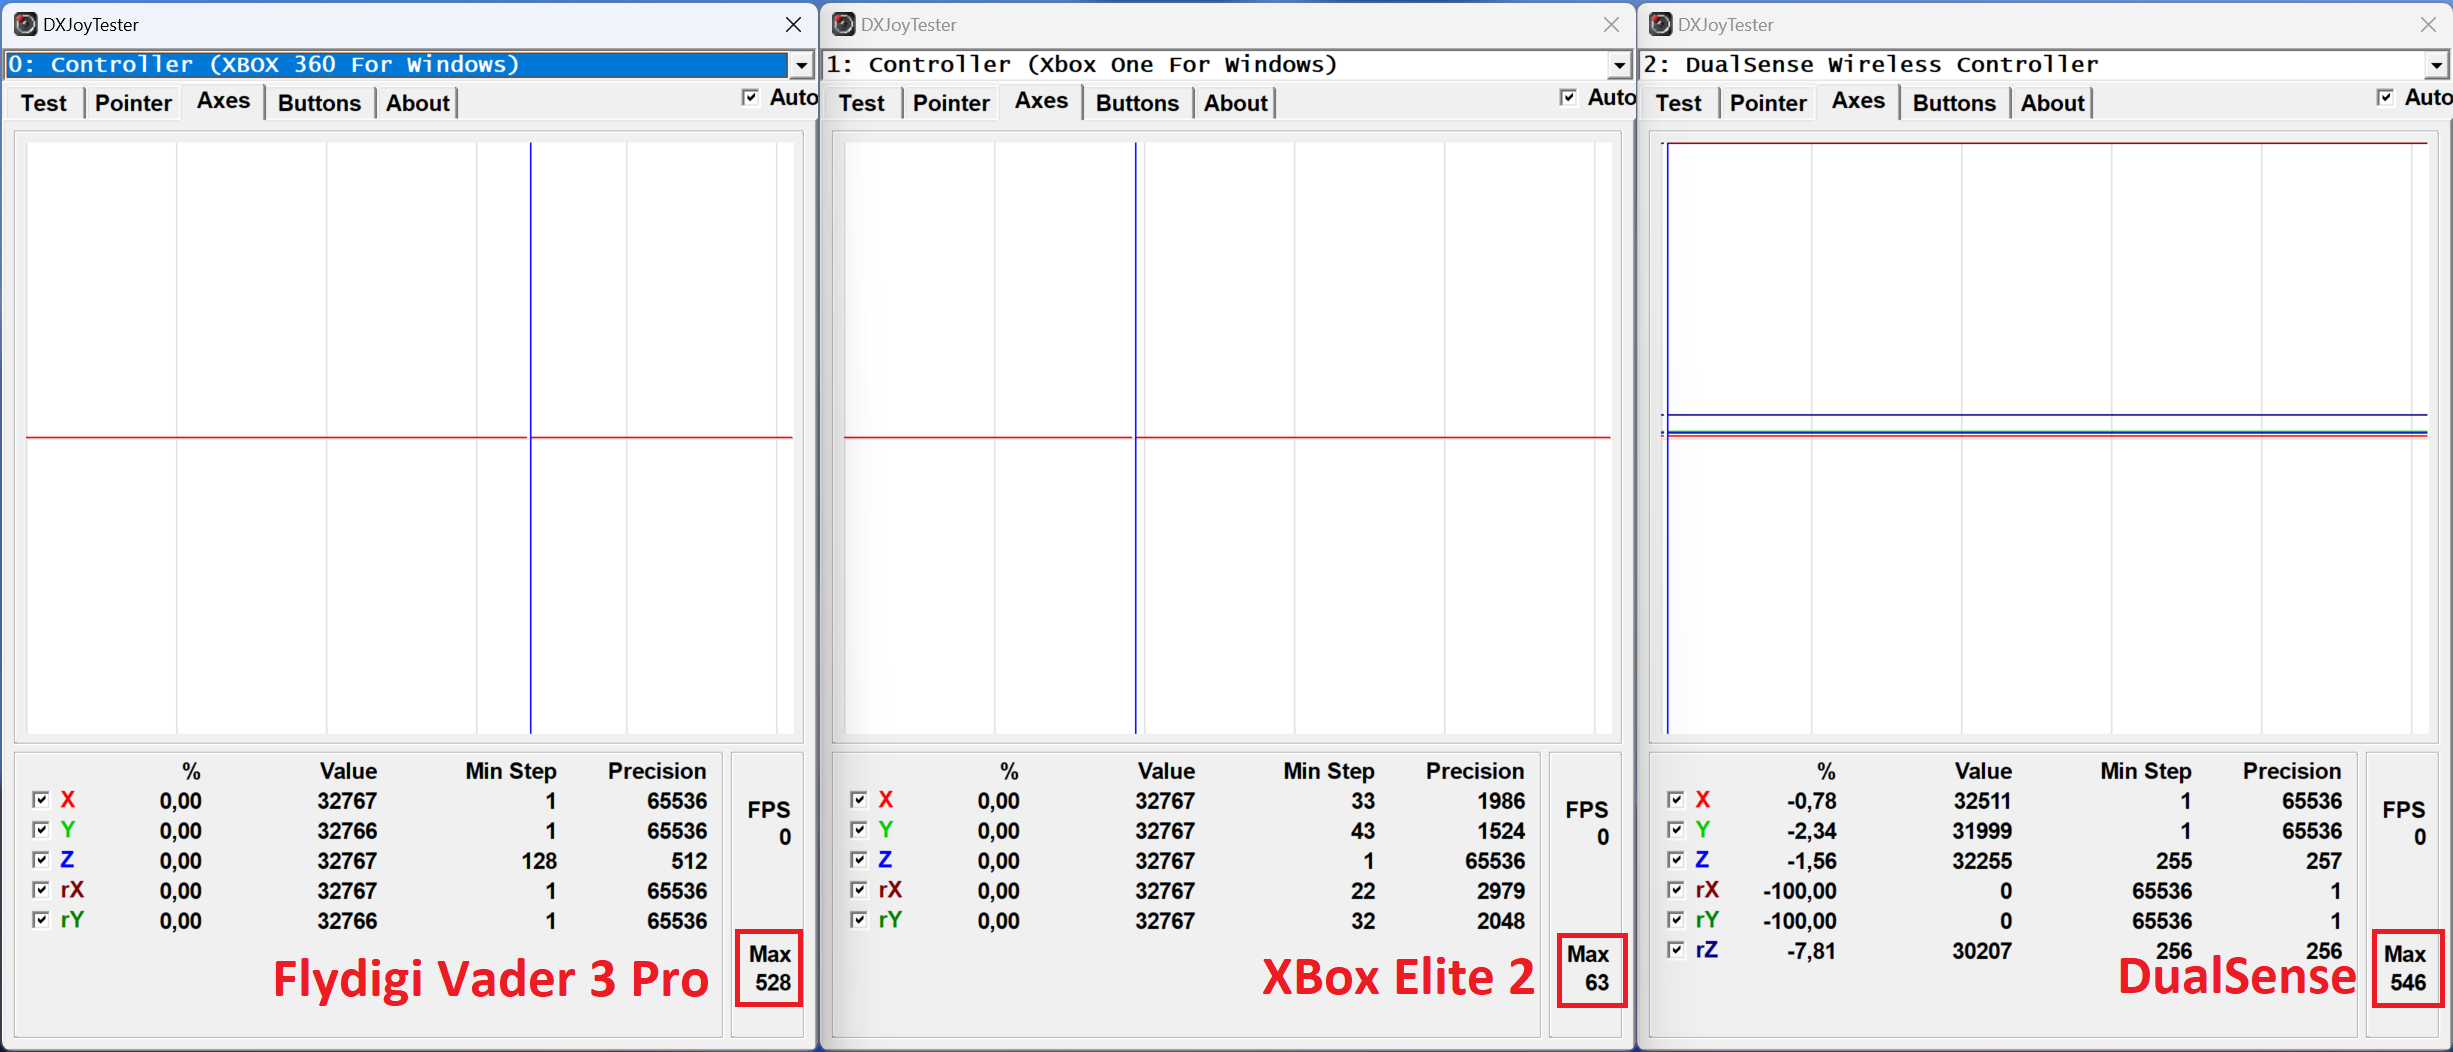The width and height of the screenshot is (2453, 1052).
Task: Select the Xbox One controller combo box
Action: pos(1226,65)
